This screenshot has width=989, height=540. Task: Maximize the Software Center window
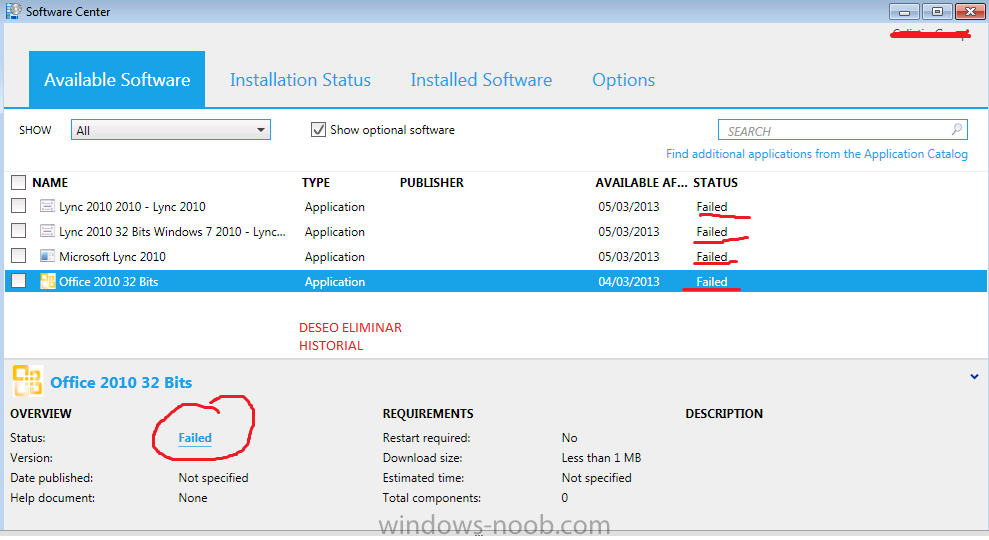tap(937, 12)
